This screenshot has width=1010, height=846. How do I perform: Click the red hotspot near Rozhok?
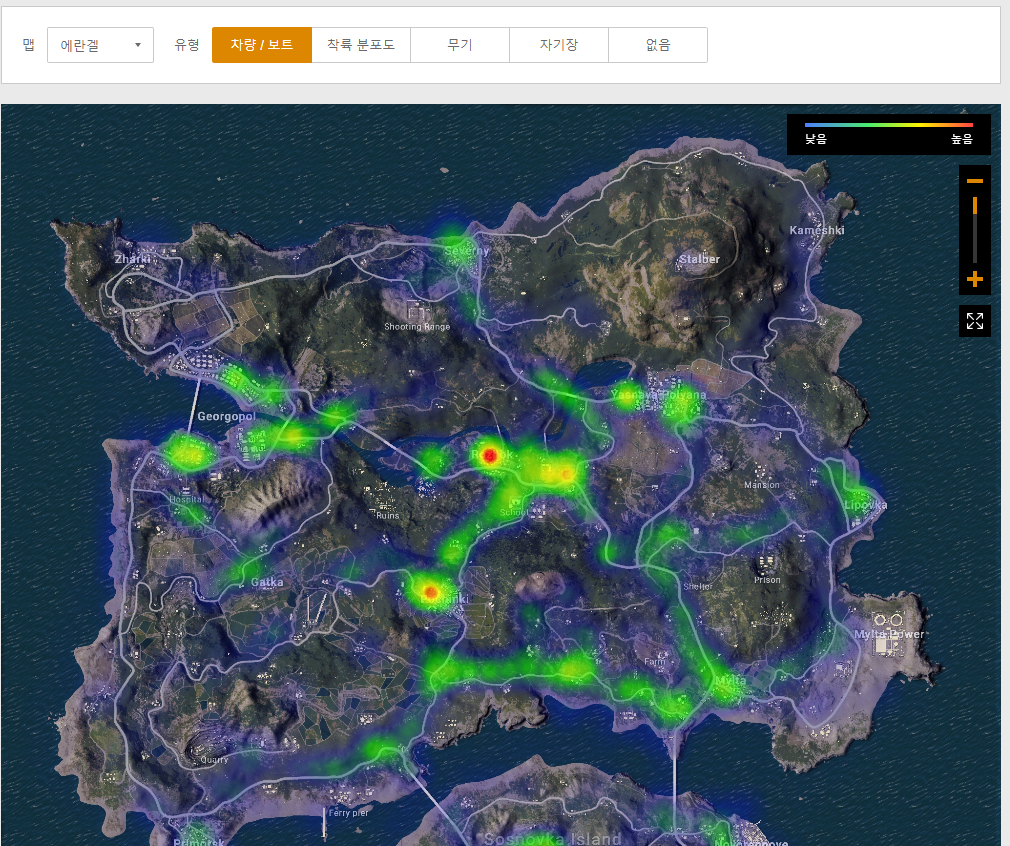pos(490,456)
